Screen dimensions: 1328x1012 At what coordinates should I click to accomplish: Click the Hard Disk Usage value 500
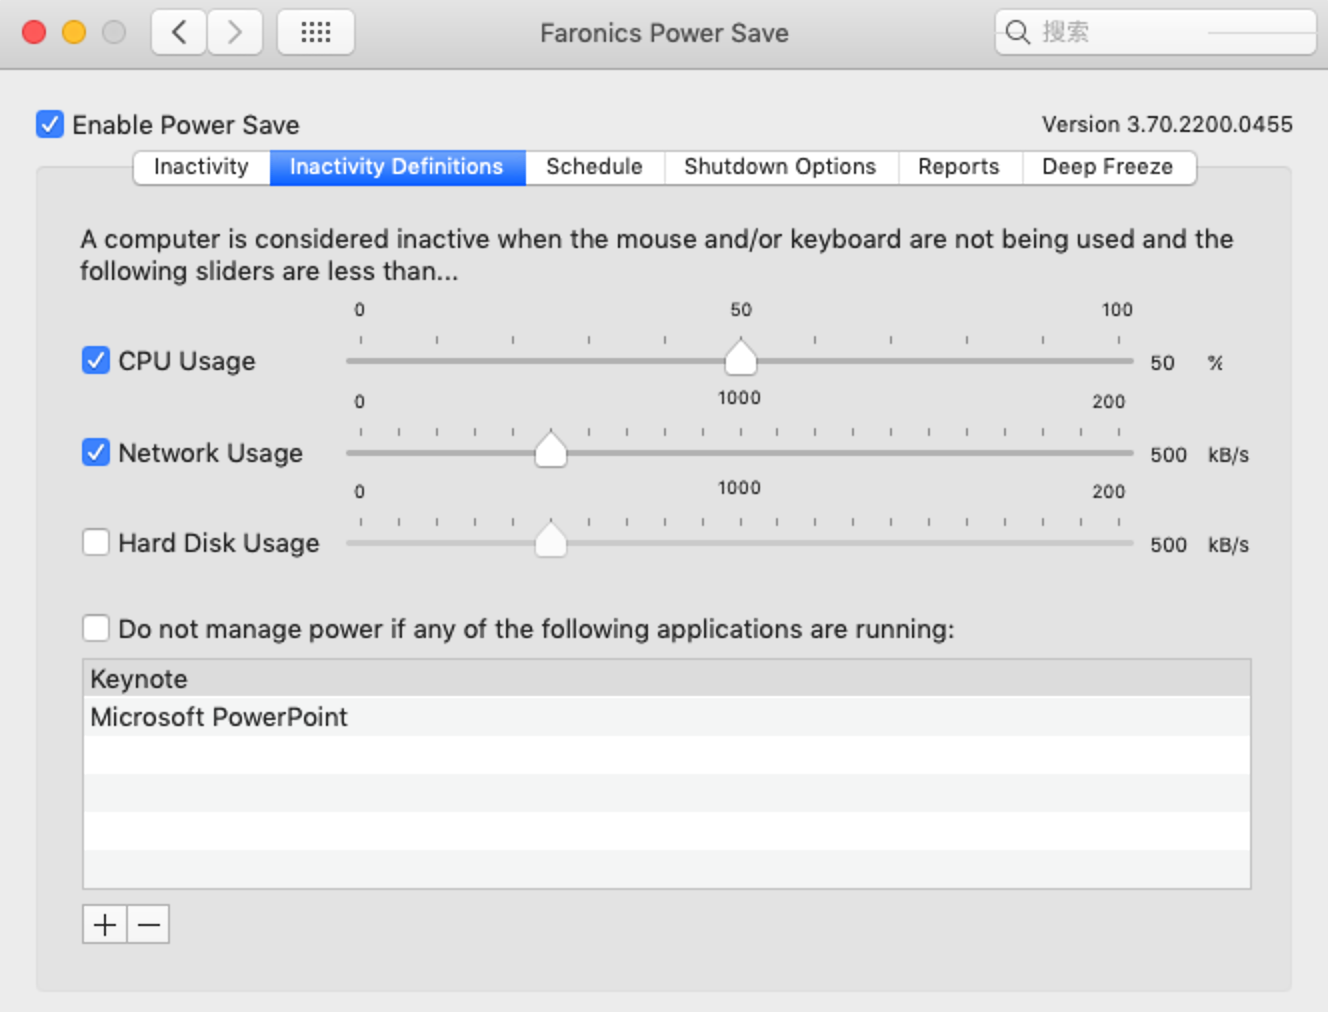click(x=1168, y=545)
